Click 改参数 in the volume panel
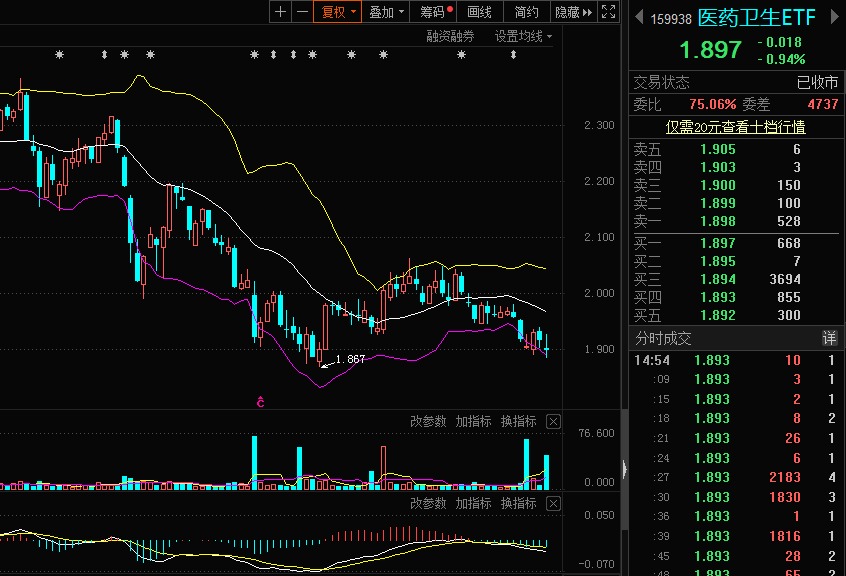The image size is (846, 576). (x=428, y=421)
